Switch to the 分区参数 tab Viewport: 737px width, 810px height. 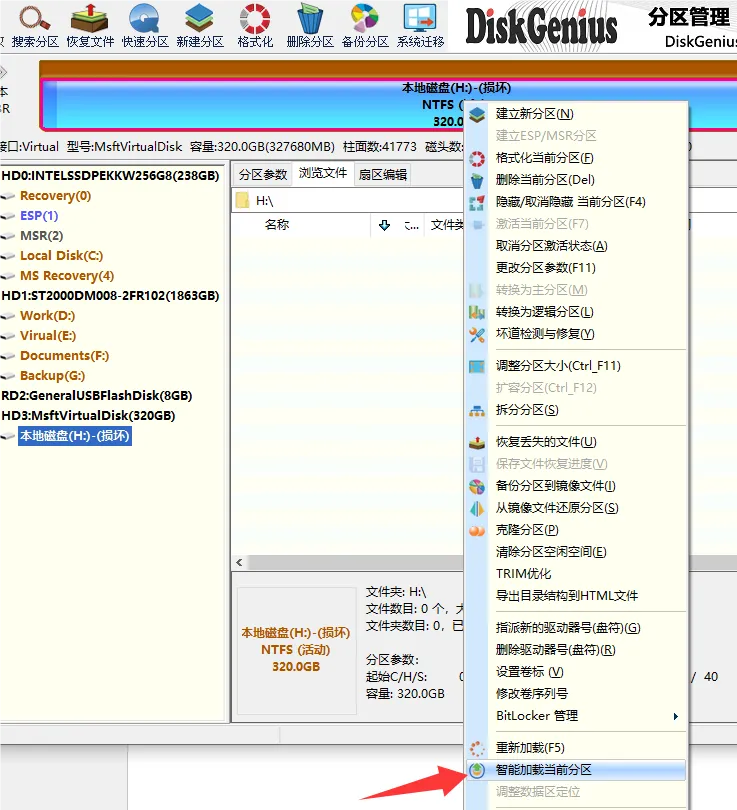coord(262,175)
